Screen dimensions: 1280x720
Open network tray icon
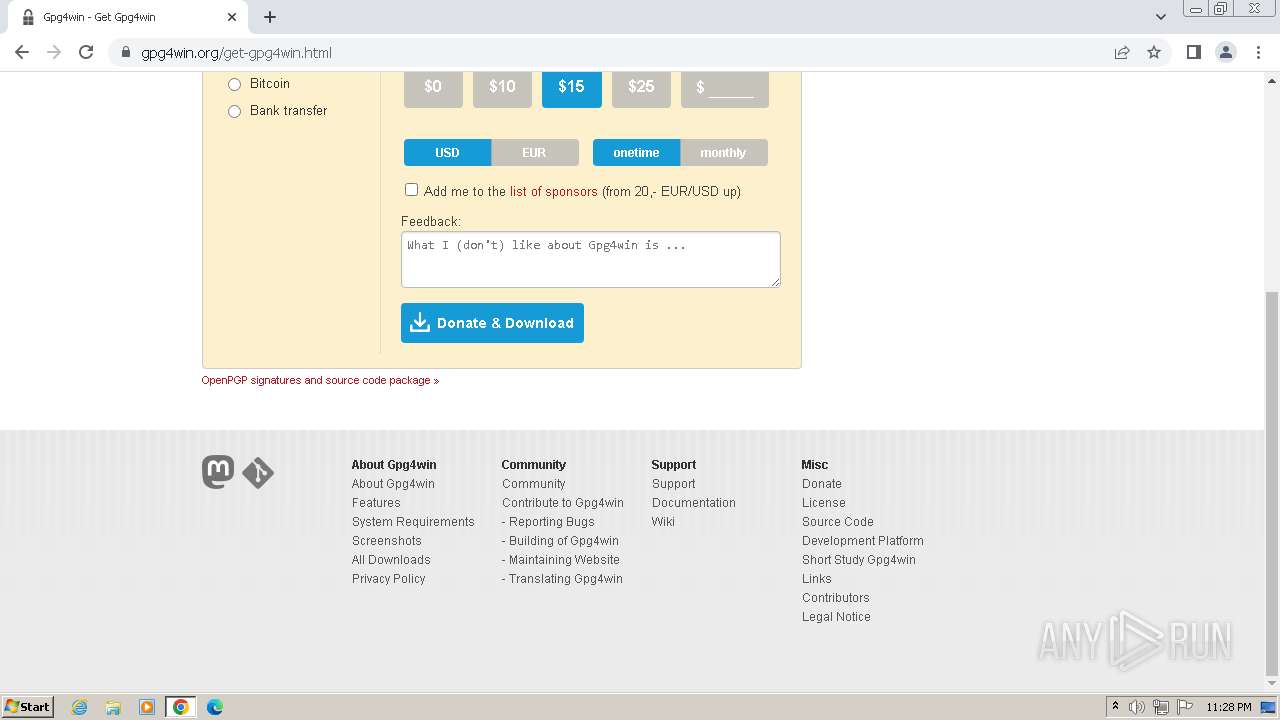(1161, 707)
